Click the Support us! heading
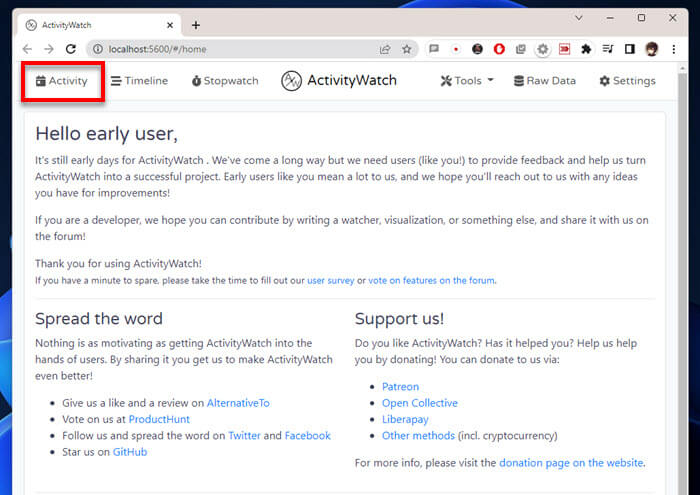 click(399, 319)
